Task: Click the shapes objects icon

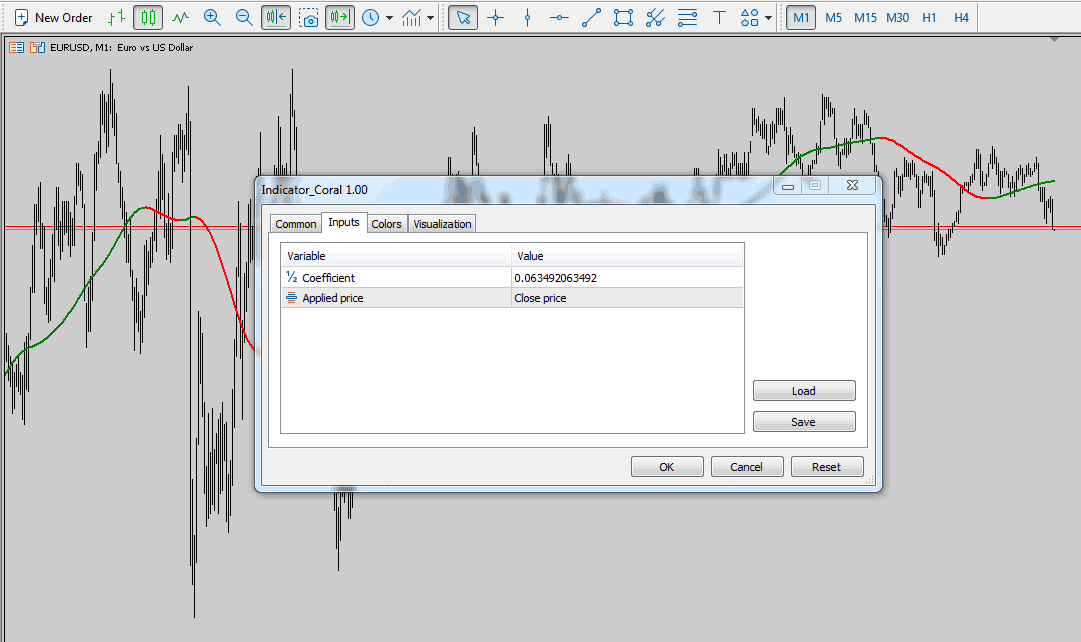Action: point(749,17)
